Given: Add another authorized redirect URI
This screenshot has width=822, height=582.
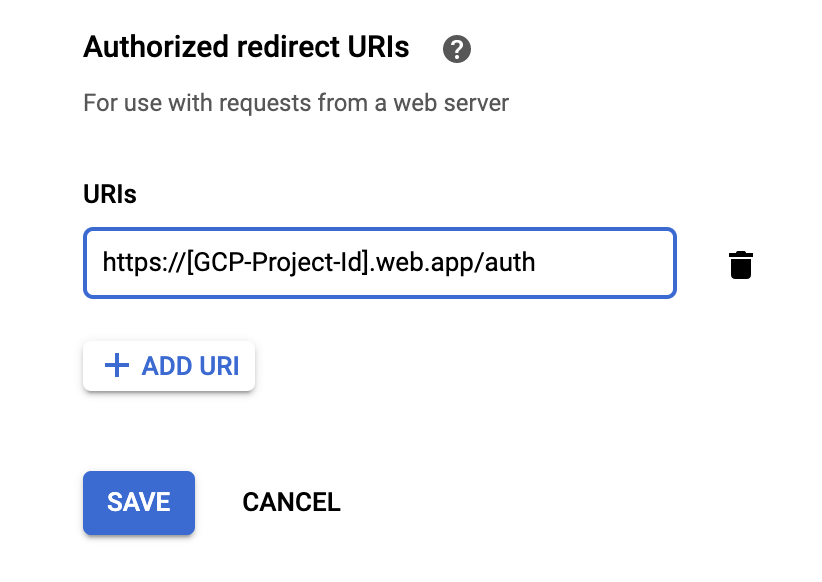Looking at the screenshot, I should (169, 366).
